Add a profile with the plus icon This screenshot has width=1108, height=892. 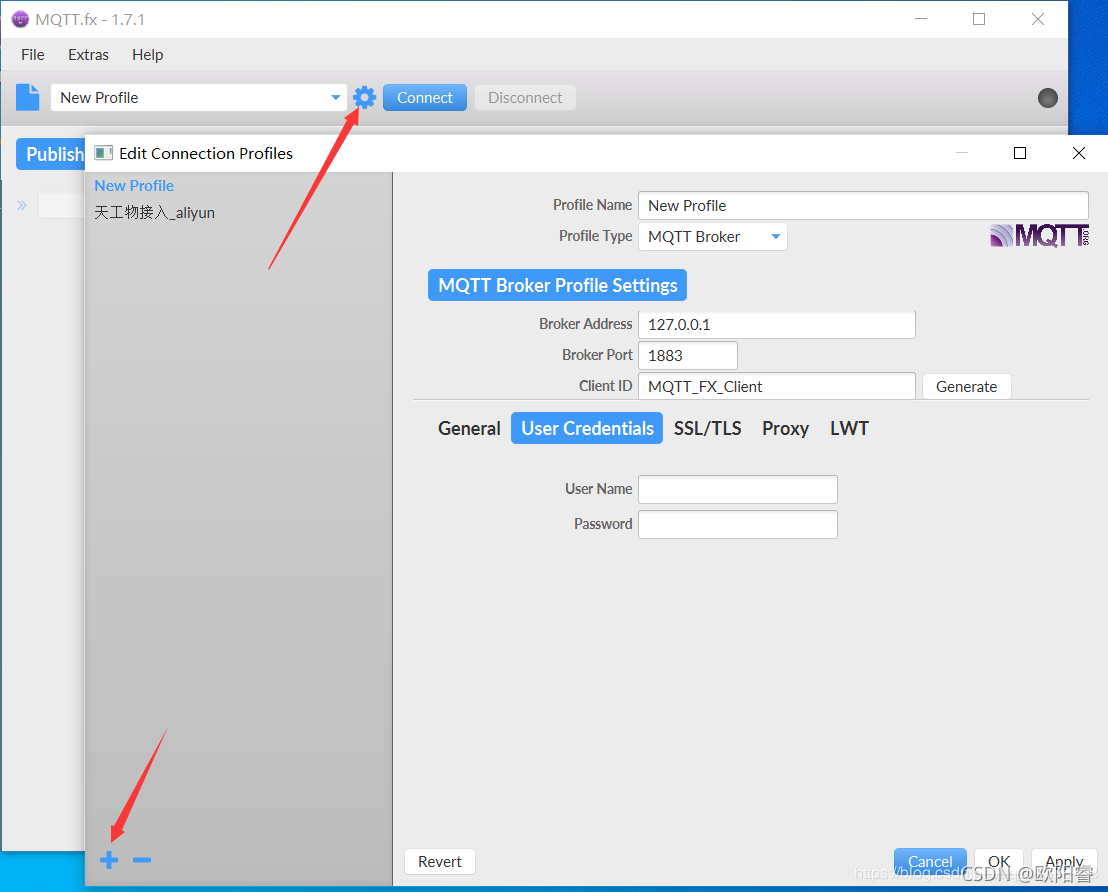(109, 859)
